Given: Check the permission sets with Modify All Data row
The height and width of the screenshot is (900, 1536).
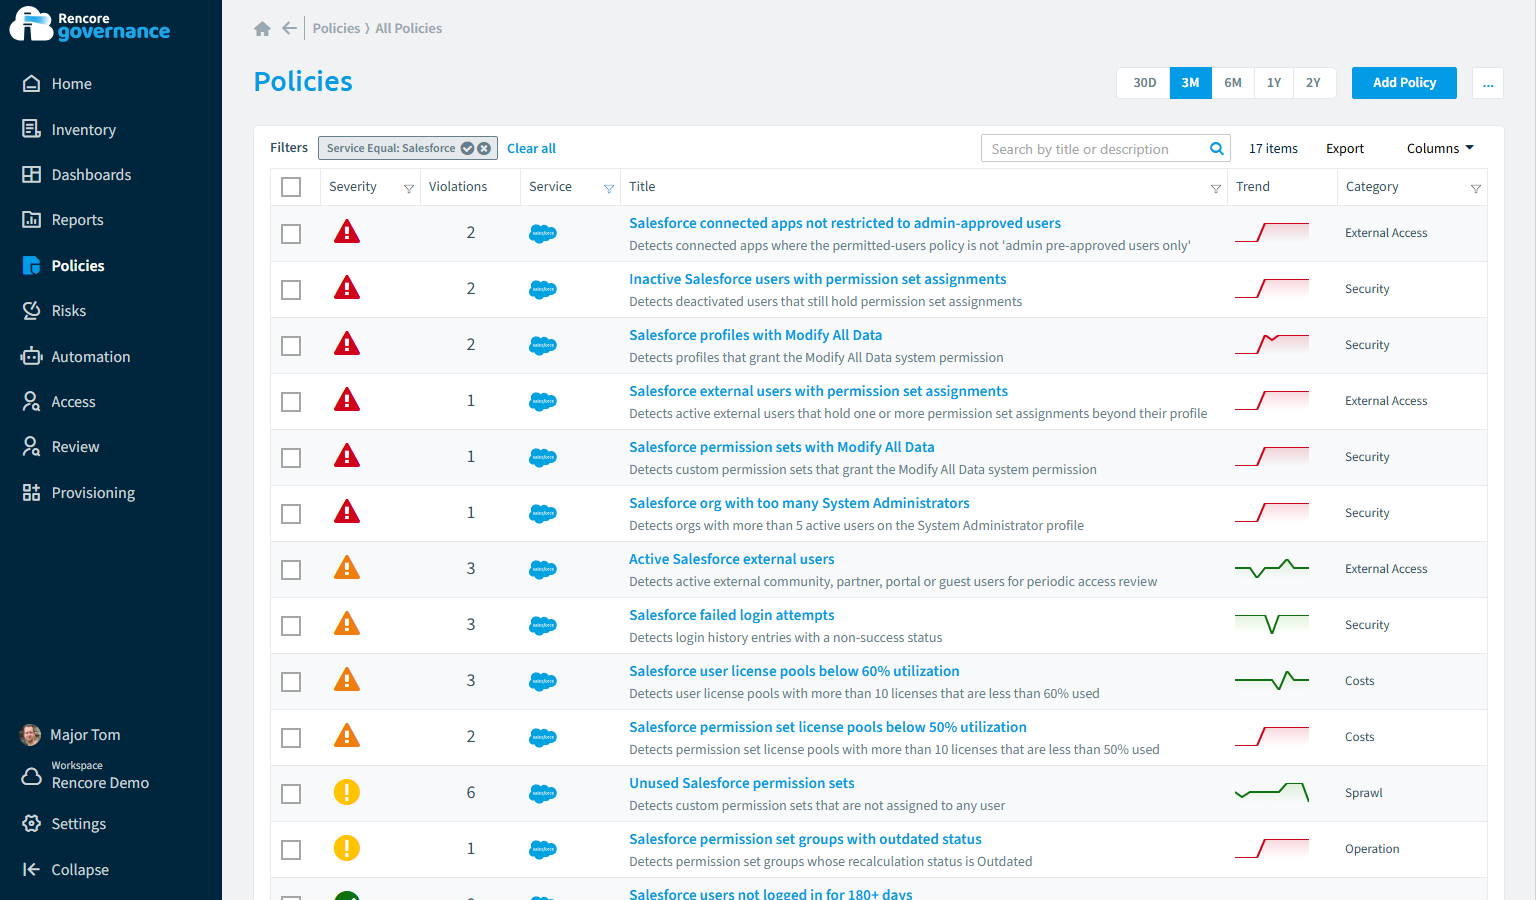Looking at the screenshot, I should (291, 458).
